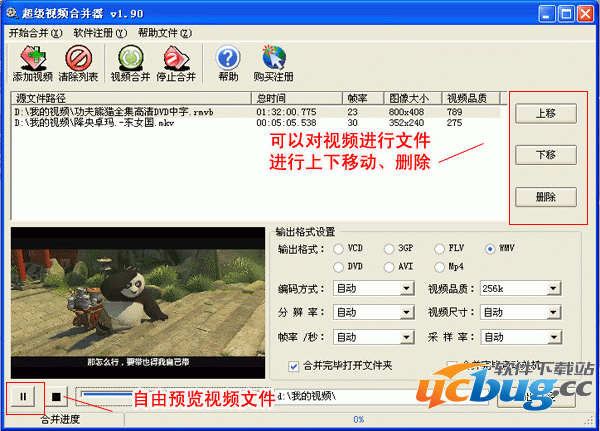
Task: Toggle the 合并完毕打开文件夹 checkbox
Action: (x=294, y=365)
